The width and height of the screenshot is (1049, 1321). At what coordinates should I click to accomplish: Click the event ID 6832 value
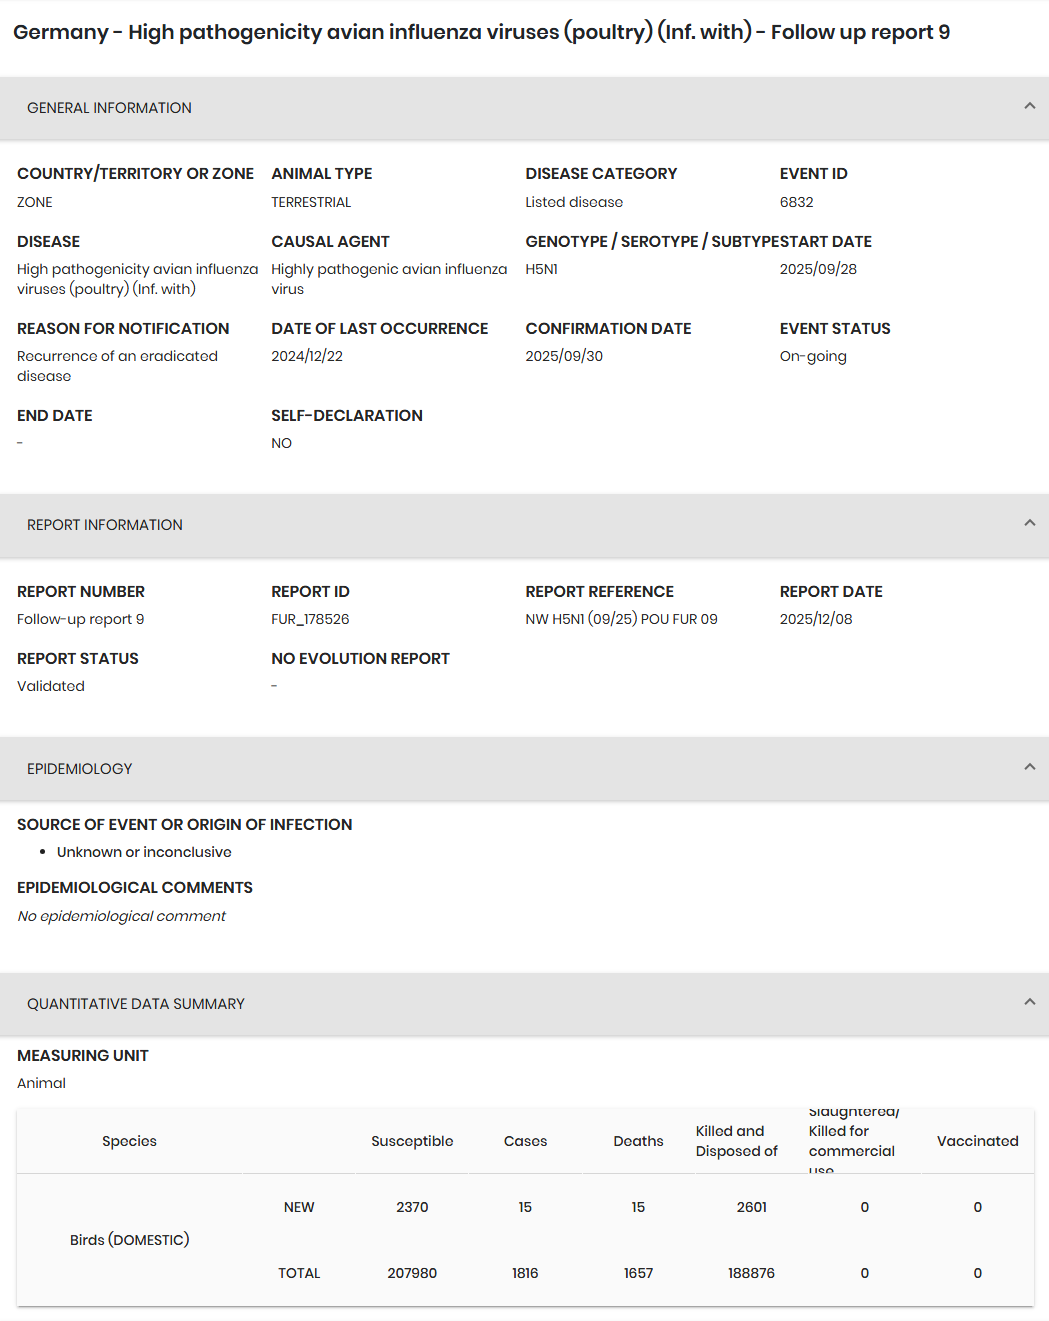[796, 202]
